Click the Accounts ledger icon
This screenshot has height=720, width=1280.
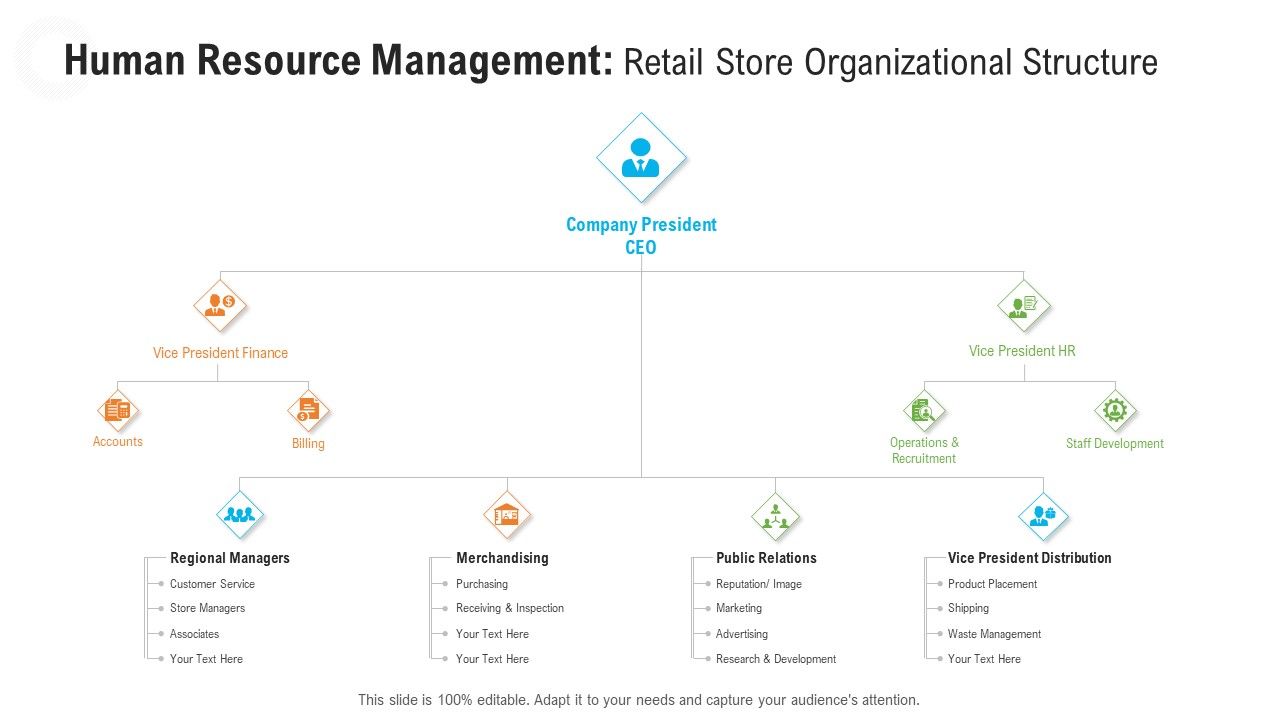pos(118,410)
